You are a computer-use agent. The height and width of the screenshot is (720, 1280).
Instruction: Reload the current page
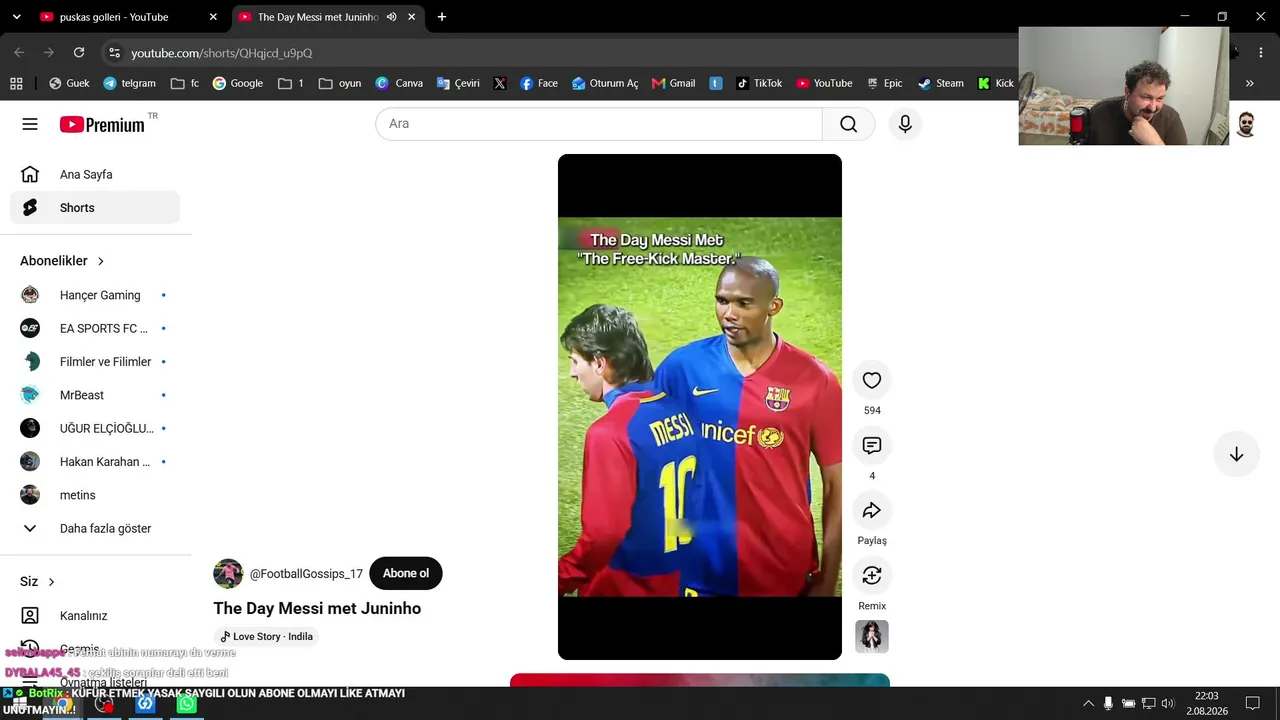pos(79,53)
